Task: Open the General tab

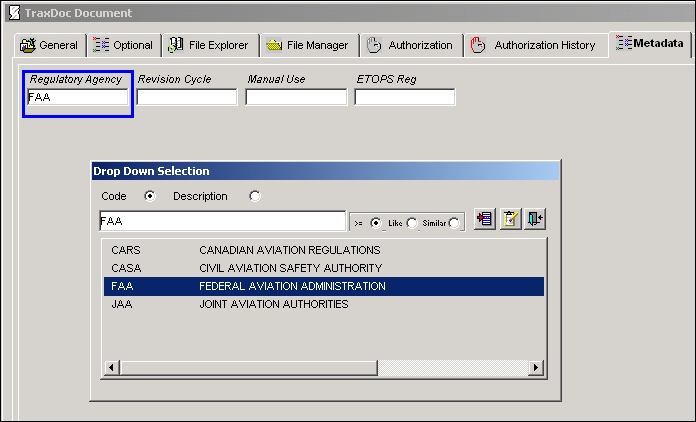Action: pos(50,45)
